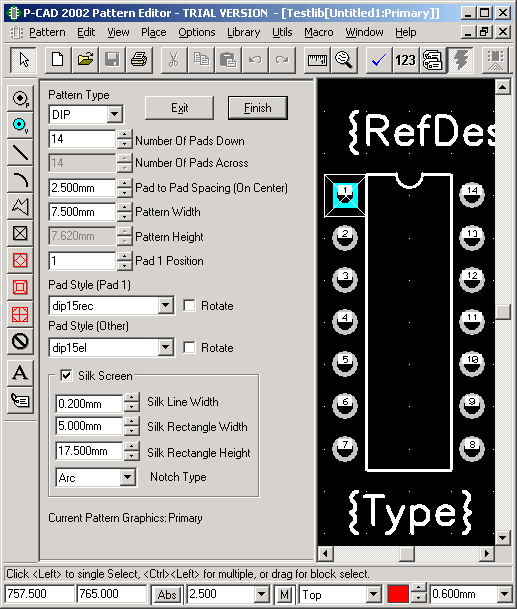Open the Utils menu
This screenshot has width=517, height=609.
[x=282, y=32]
